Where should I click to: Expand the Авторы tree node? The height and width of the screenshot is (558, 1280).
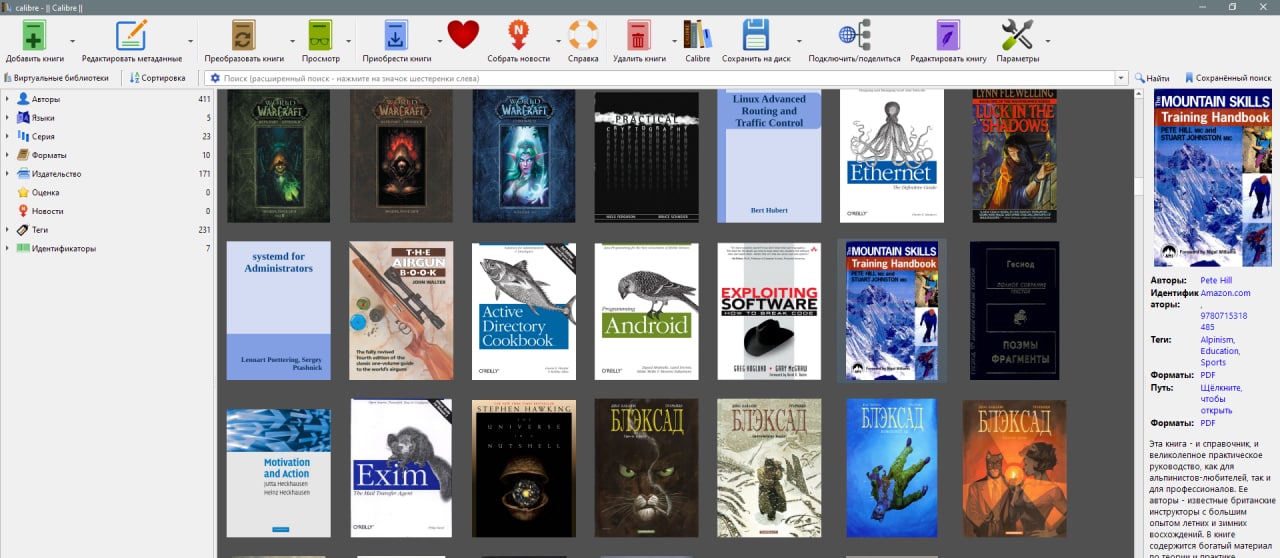click(7, 99)
